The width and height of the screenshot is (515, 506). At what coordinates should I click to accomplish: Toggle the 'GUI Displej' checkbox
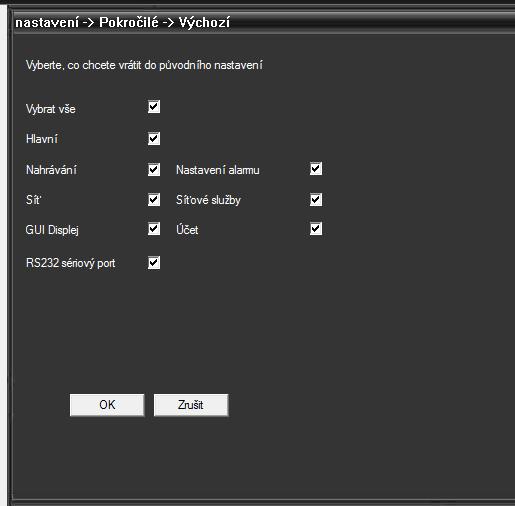(154, 229)
